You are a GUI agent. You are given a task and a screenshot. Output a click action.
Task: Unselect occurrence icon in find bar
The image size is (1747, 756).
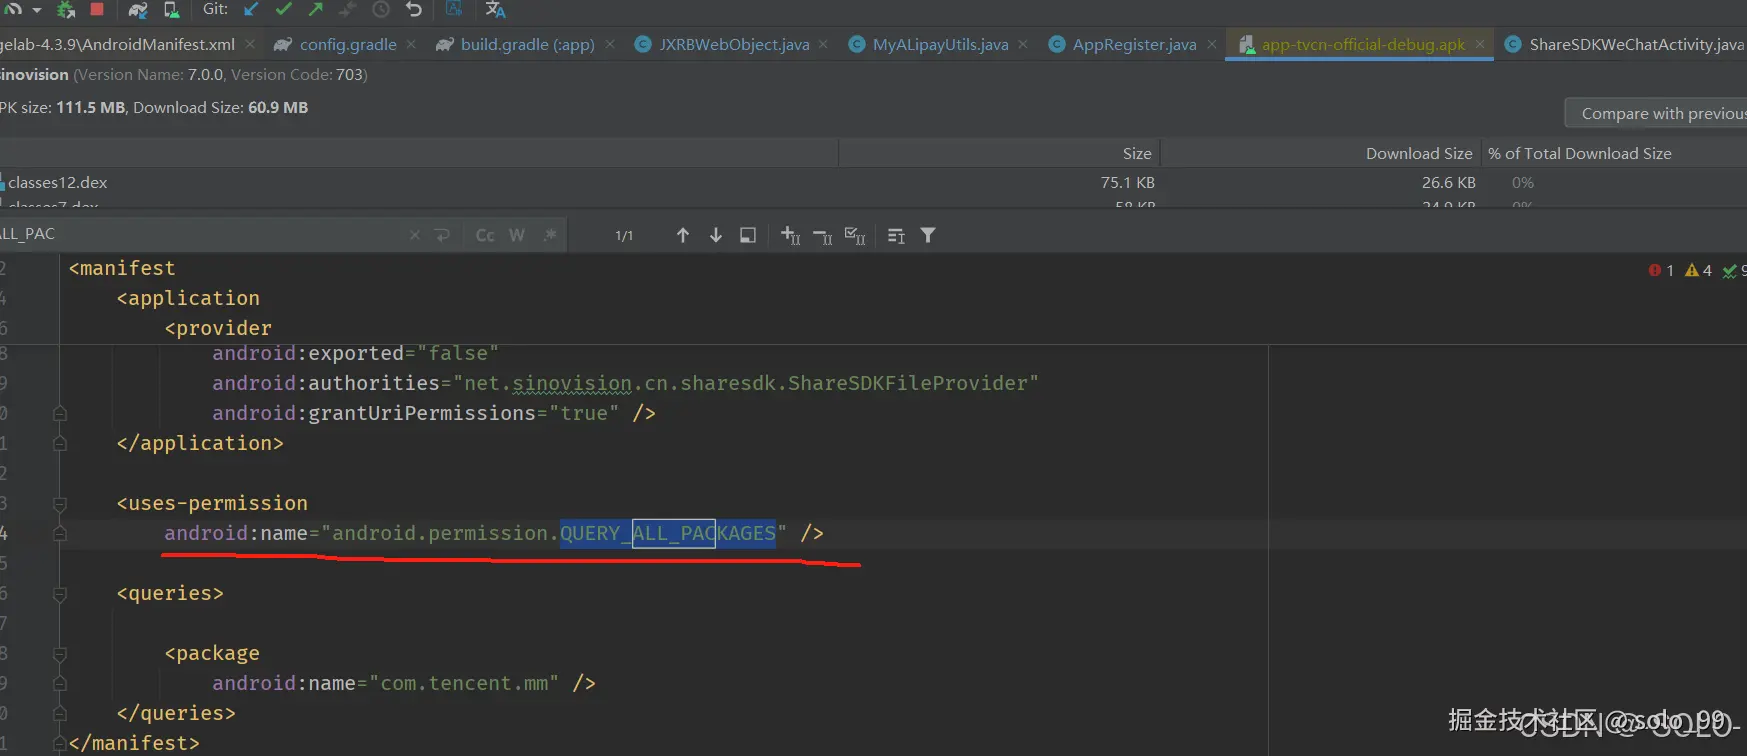pyautogui.click(x=822, y=236)
